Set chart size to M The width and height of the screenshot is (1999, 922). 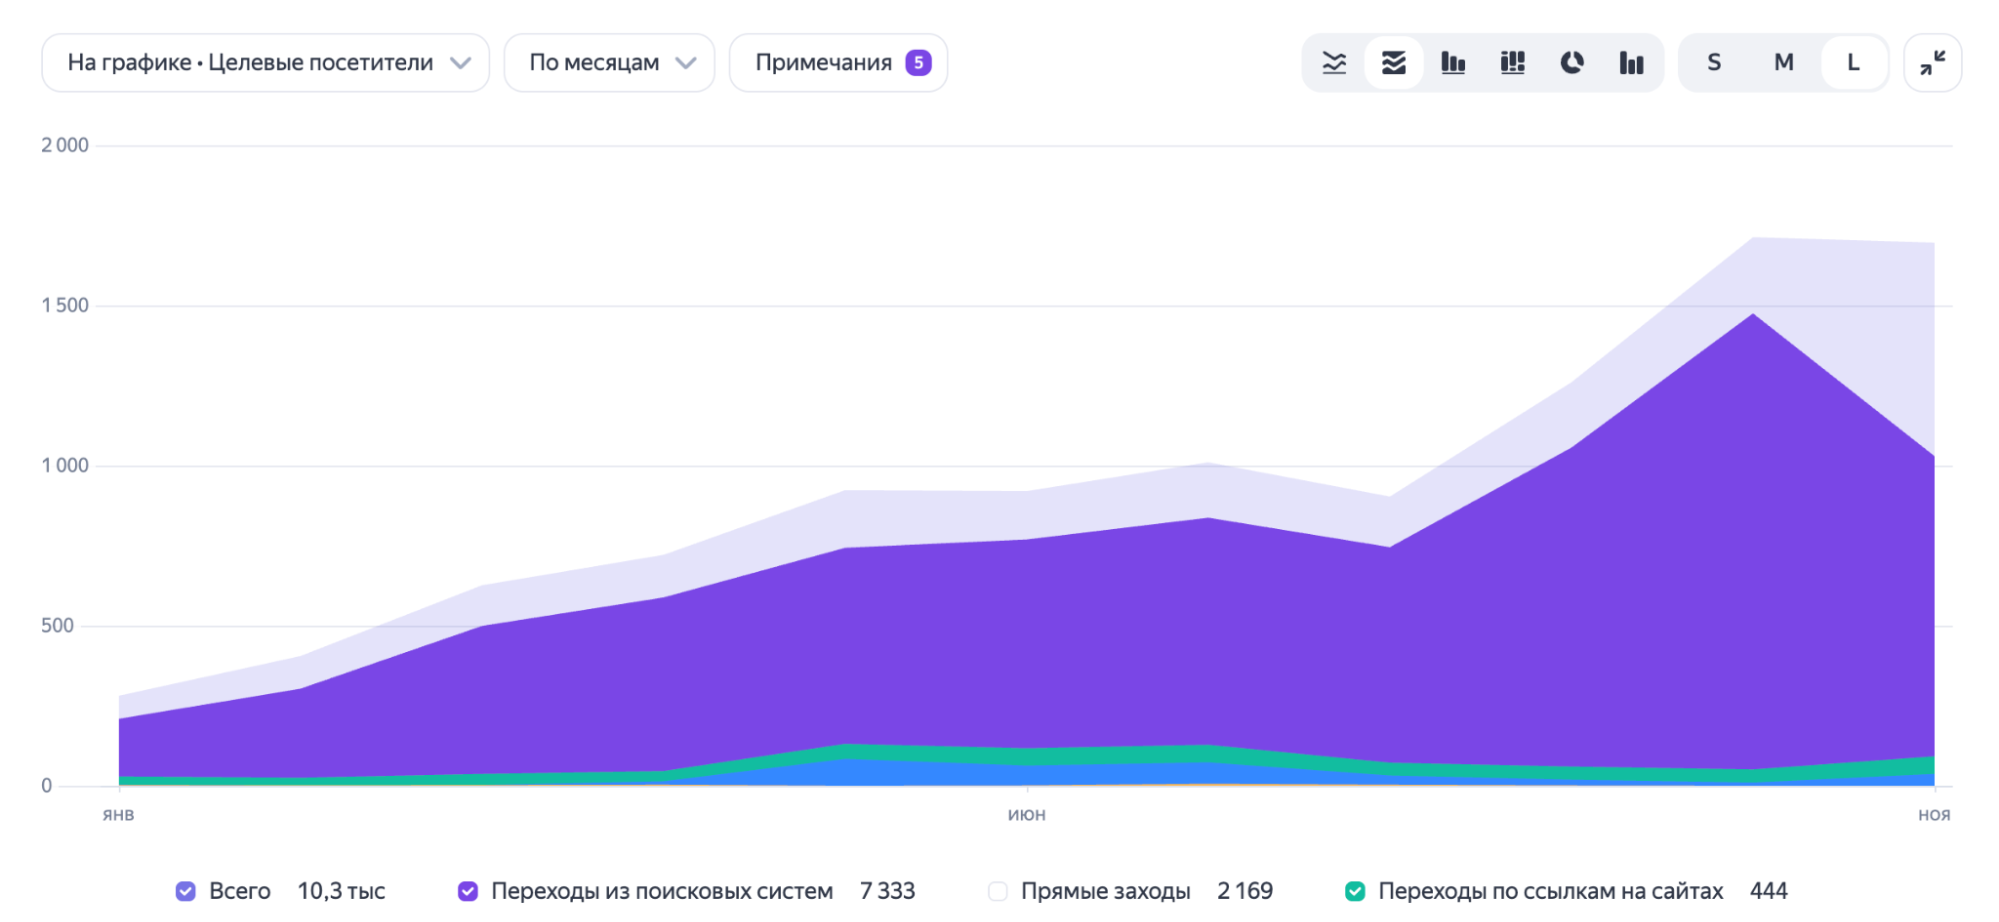(1783, 63)
